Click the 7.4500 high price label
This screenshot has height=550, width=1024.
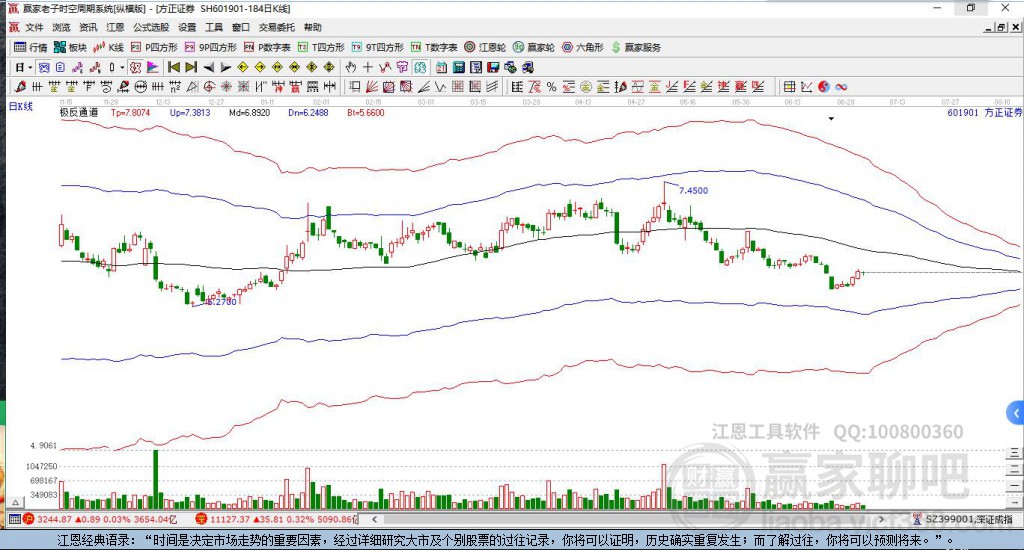tap(693, 191)
